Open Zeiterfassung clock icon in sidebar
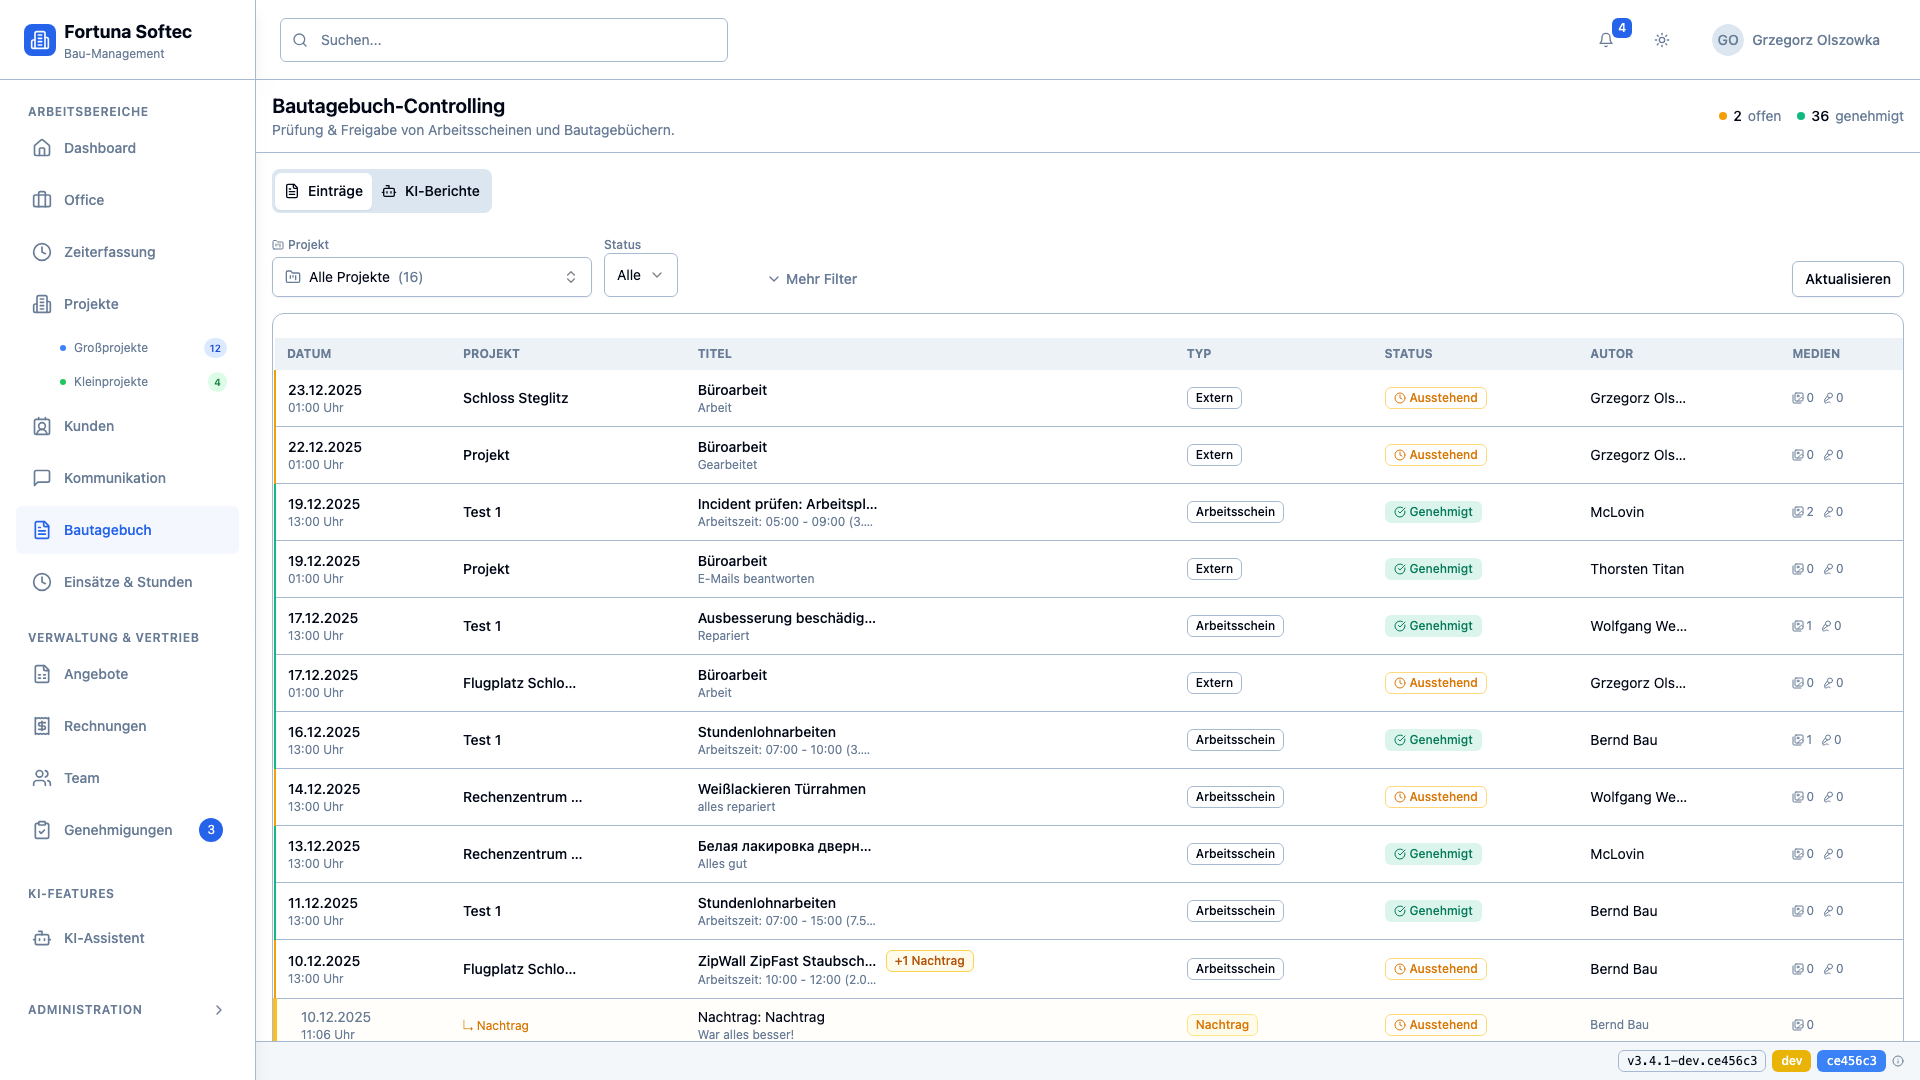1920x1080 pixels. click(x=42, y=252)
